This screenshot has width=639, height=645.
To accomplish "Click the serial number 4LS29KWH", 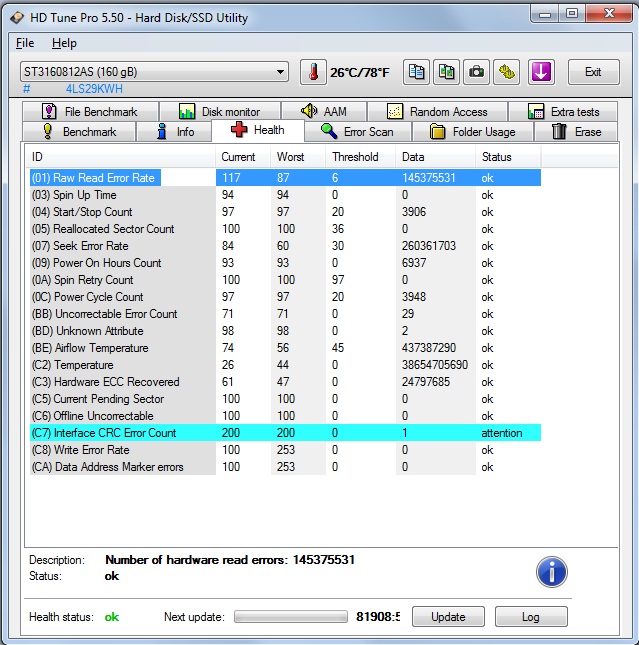I will point(94,89).
